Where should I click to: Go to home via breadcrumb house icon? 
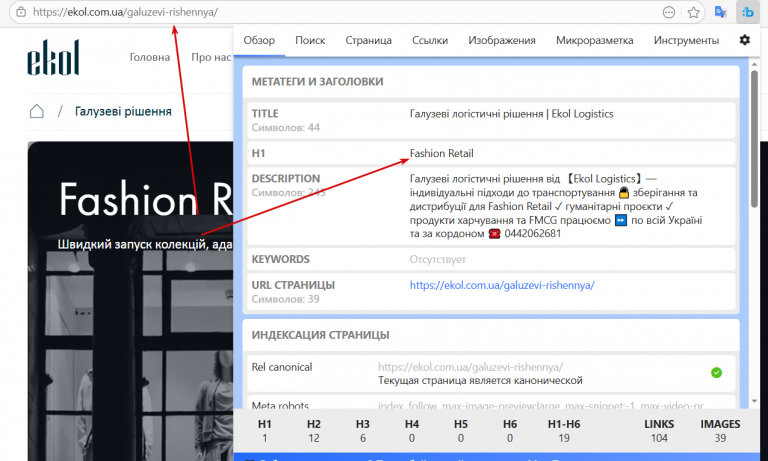[37, 111]
